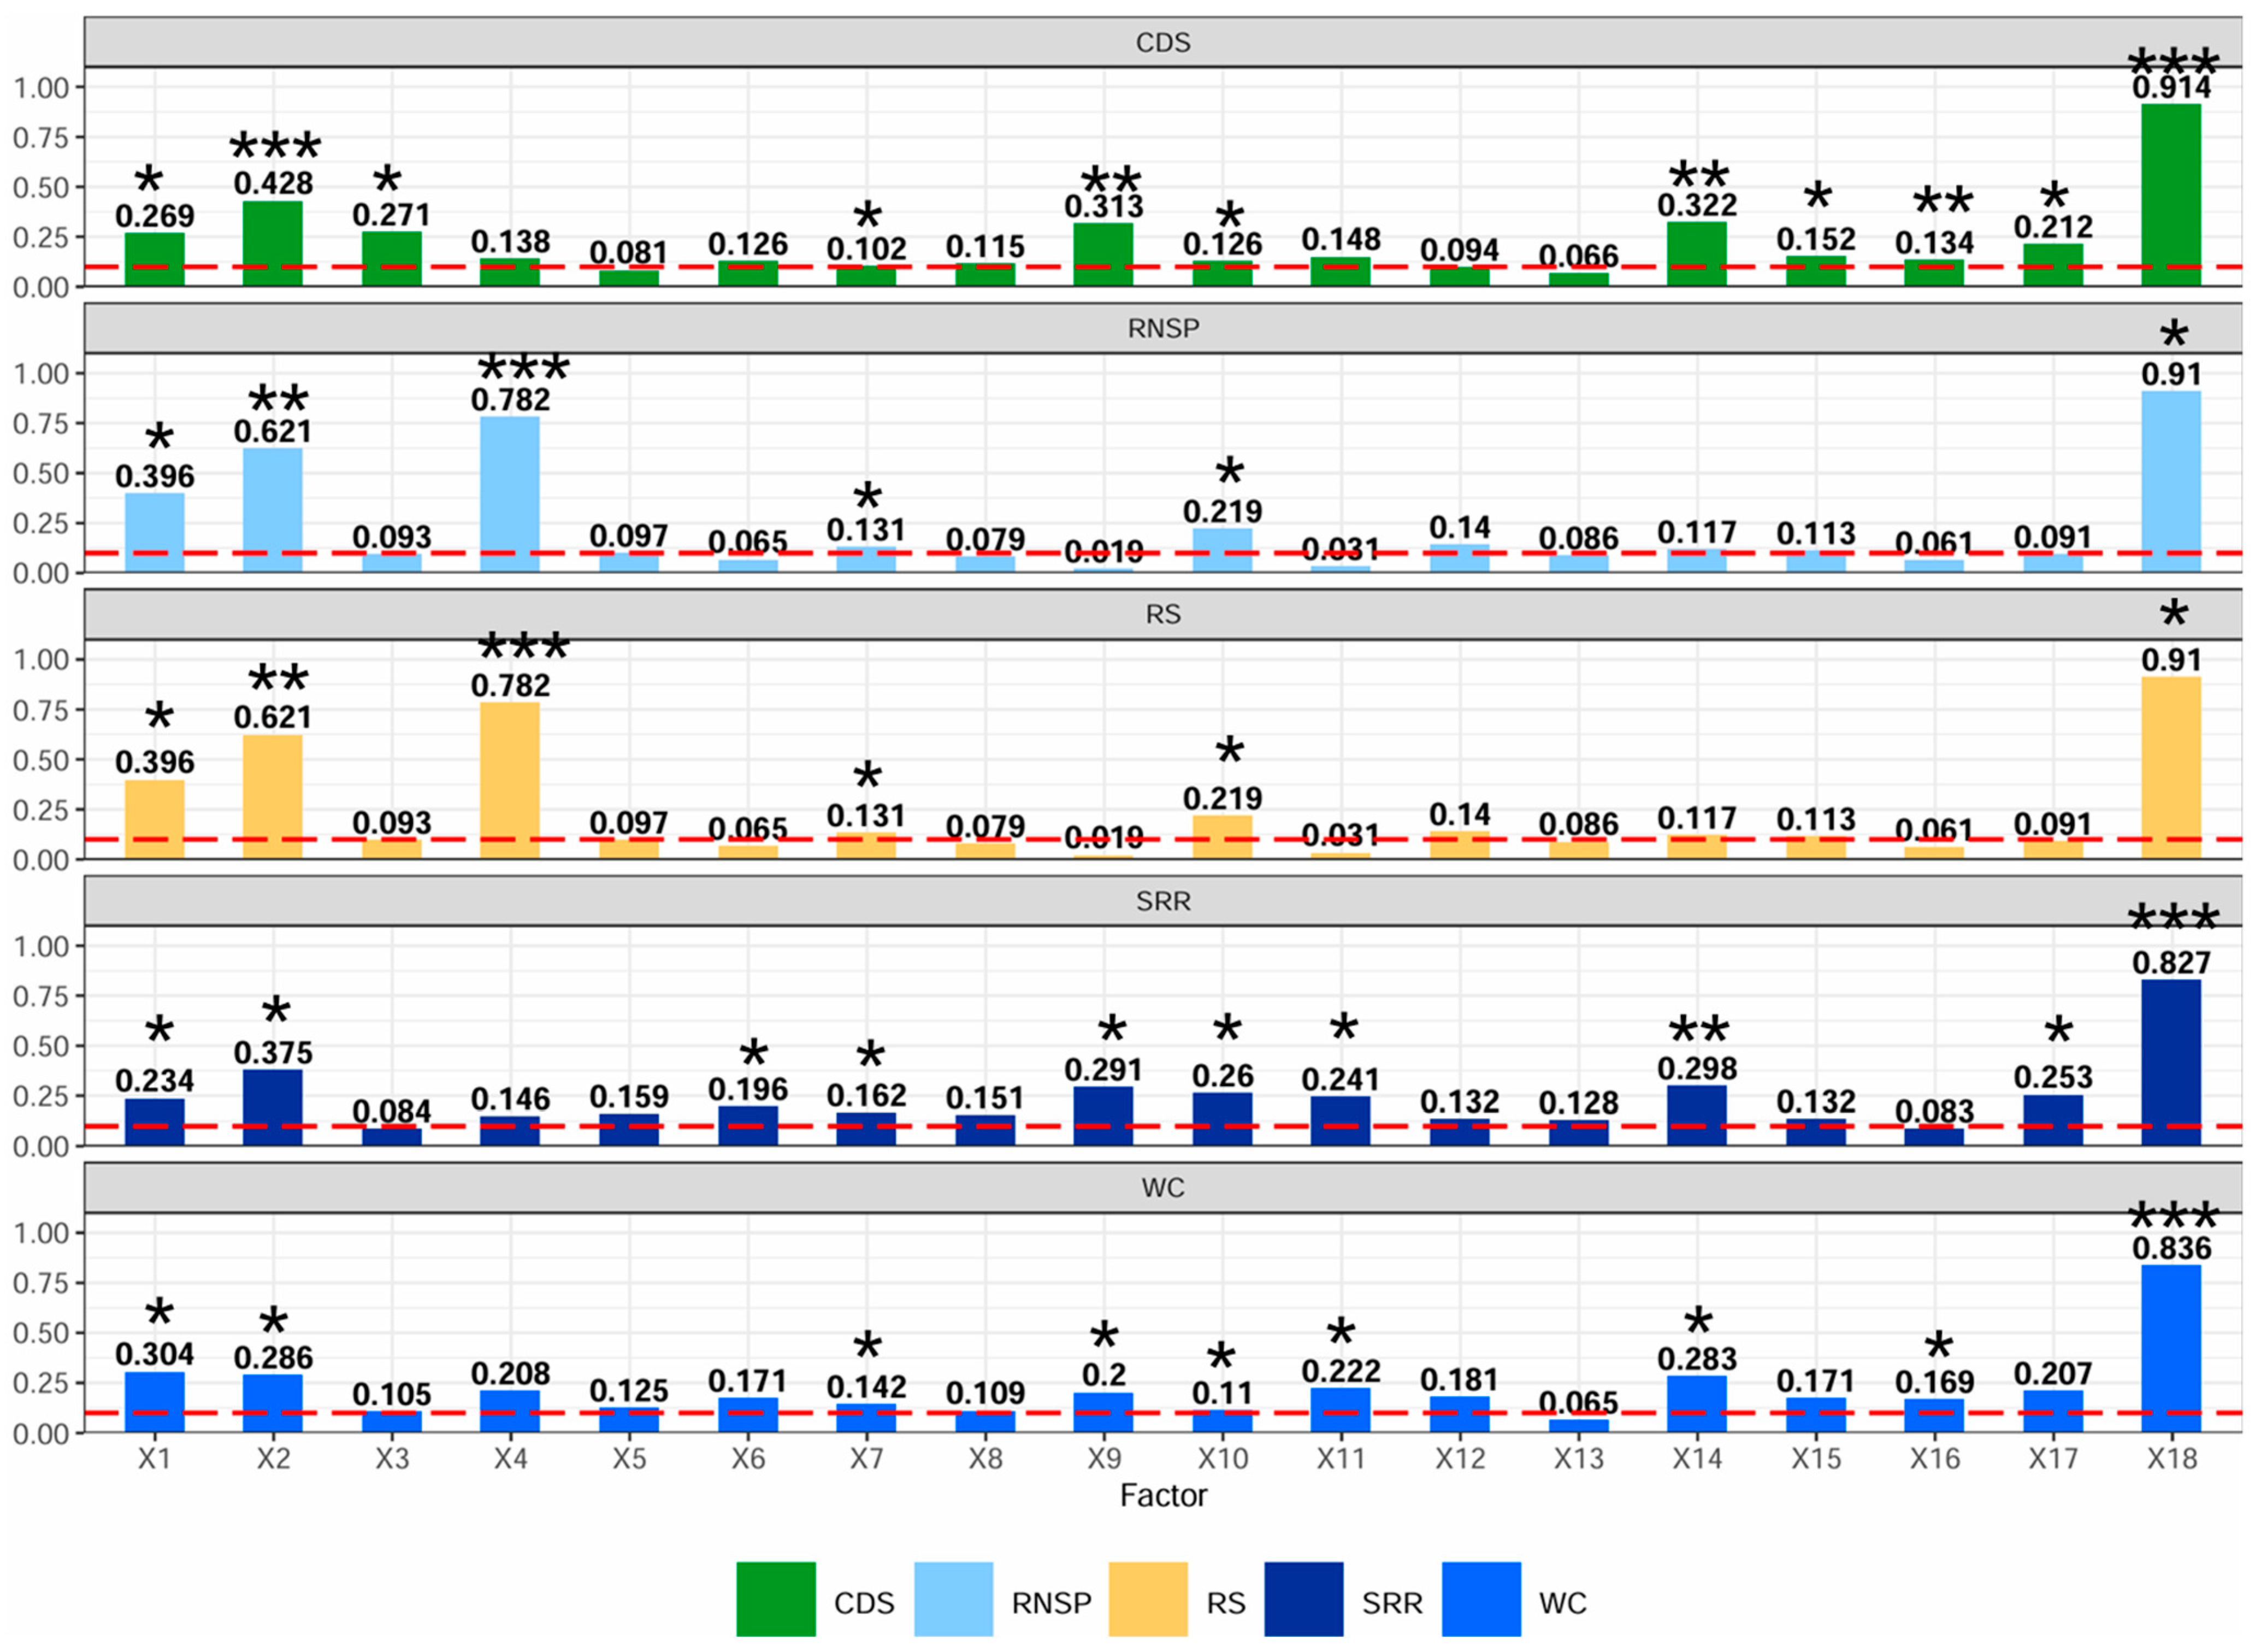Click the X4 bar in RNSP panel
This screenshot has width=2255, height=1652.
[x=510, y=495]
